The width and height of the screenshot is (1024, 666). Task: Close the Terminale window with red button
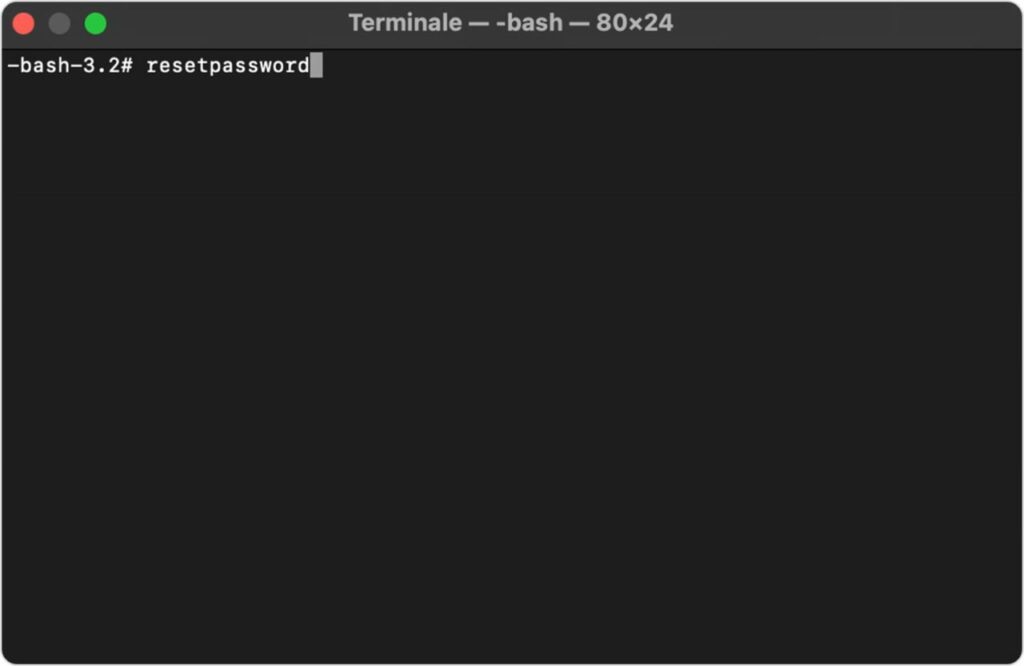click(23, 23)
